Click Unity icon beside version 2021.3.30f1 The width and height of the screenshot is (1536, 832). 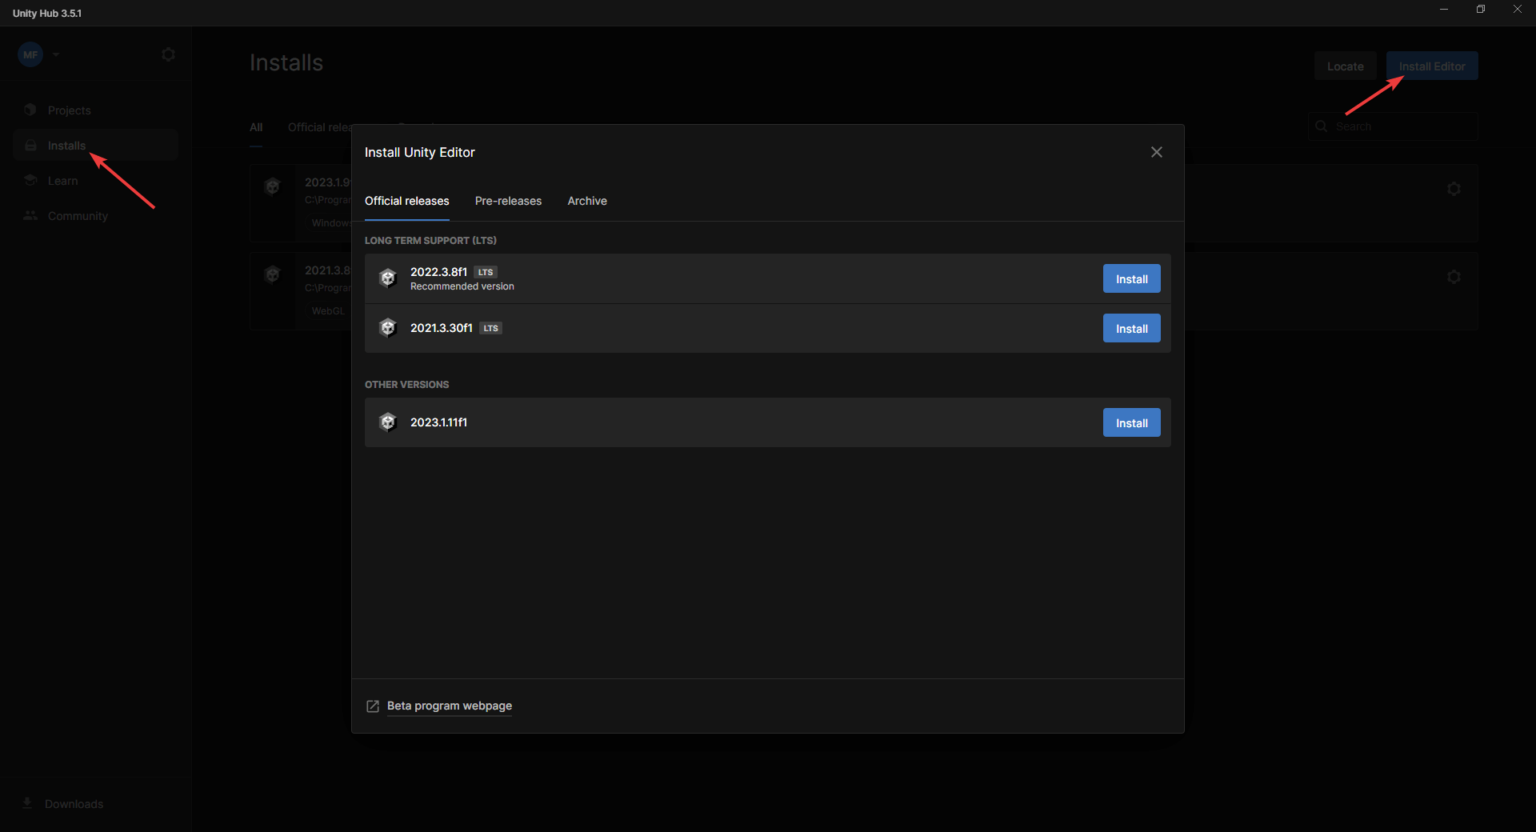(388, 328)
